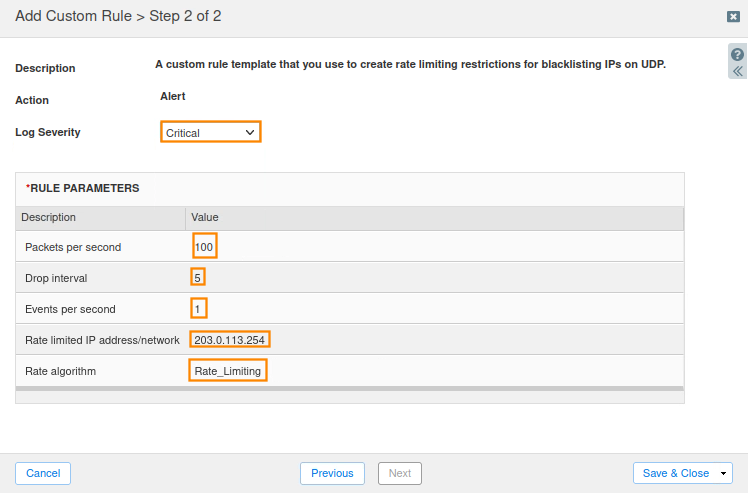Click the Next button

pos(399,473)
